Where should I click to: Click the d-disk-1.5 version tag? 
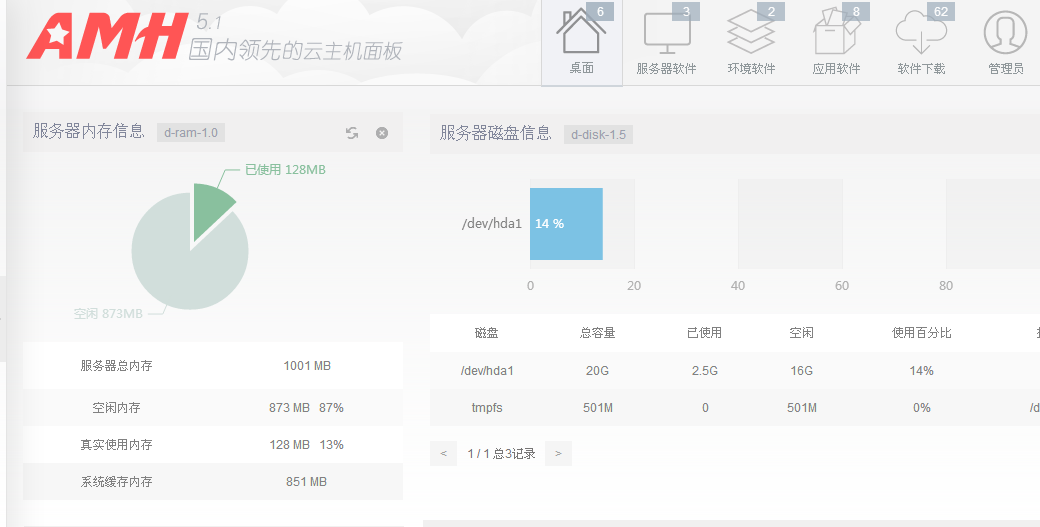tap(598, 135)
